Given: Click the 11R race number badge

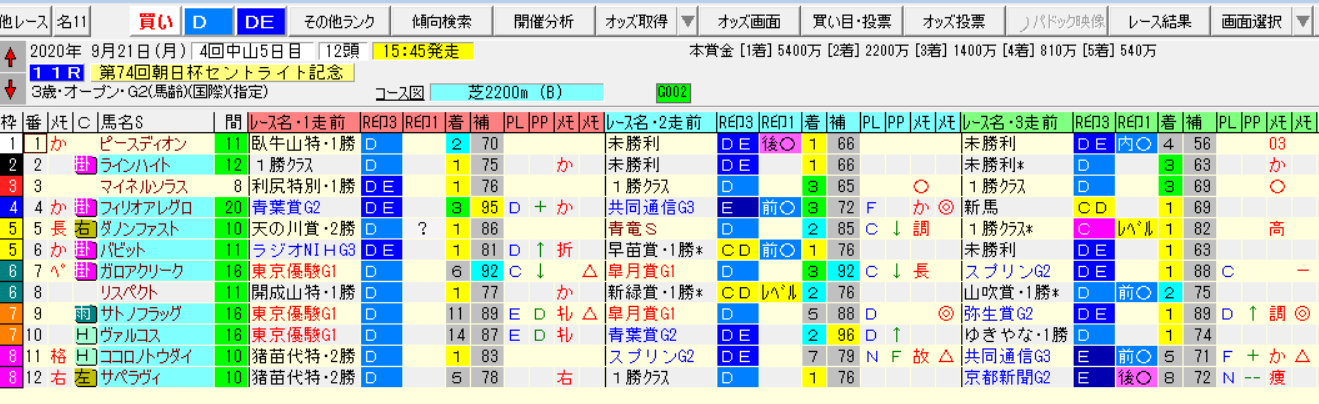Looking at the screenshot, I should pyautogui.click(x=56, y=73).
